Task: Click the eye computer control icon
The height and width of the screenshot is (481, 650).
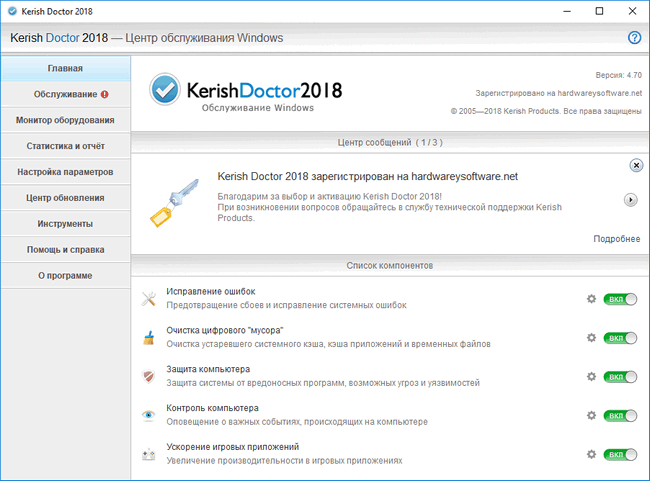Action: tap(148, 415)
